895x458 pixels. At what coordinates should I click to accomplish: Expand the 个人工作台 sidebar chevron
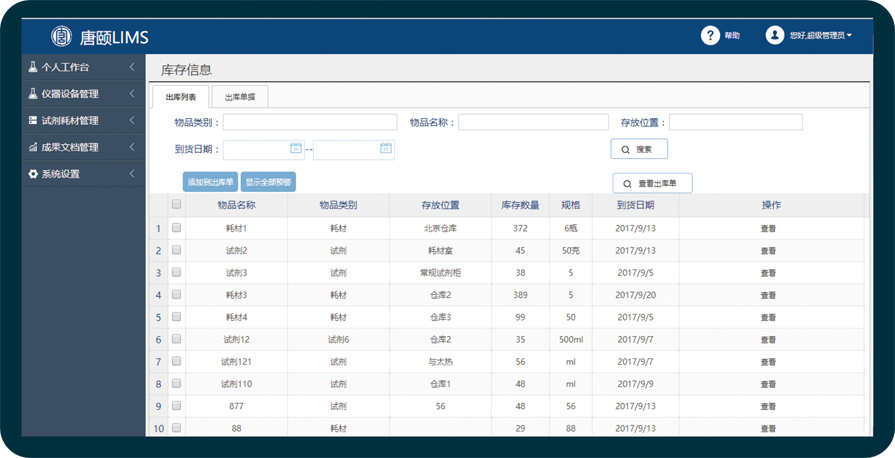click(x=132, y=67)
